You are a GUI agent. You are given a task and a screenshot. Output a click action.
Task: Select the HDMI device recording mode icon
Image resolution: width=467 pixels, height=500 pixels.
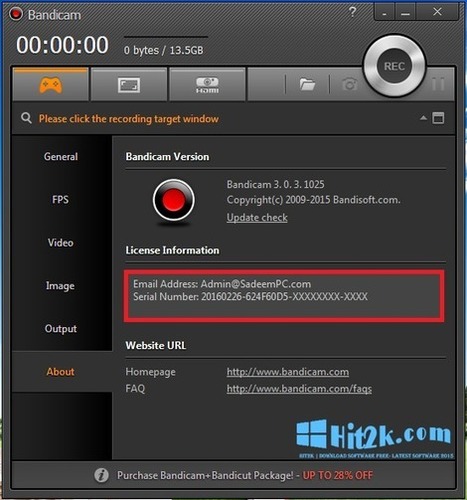pyautogui.click(x=207, y=85)
